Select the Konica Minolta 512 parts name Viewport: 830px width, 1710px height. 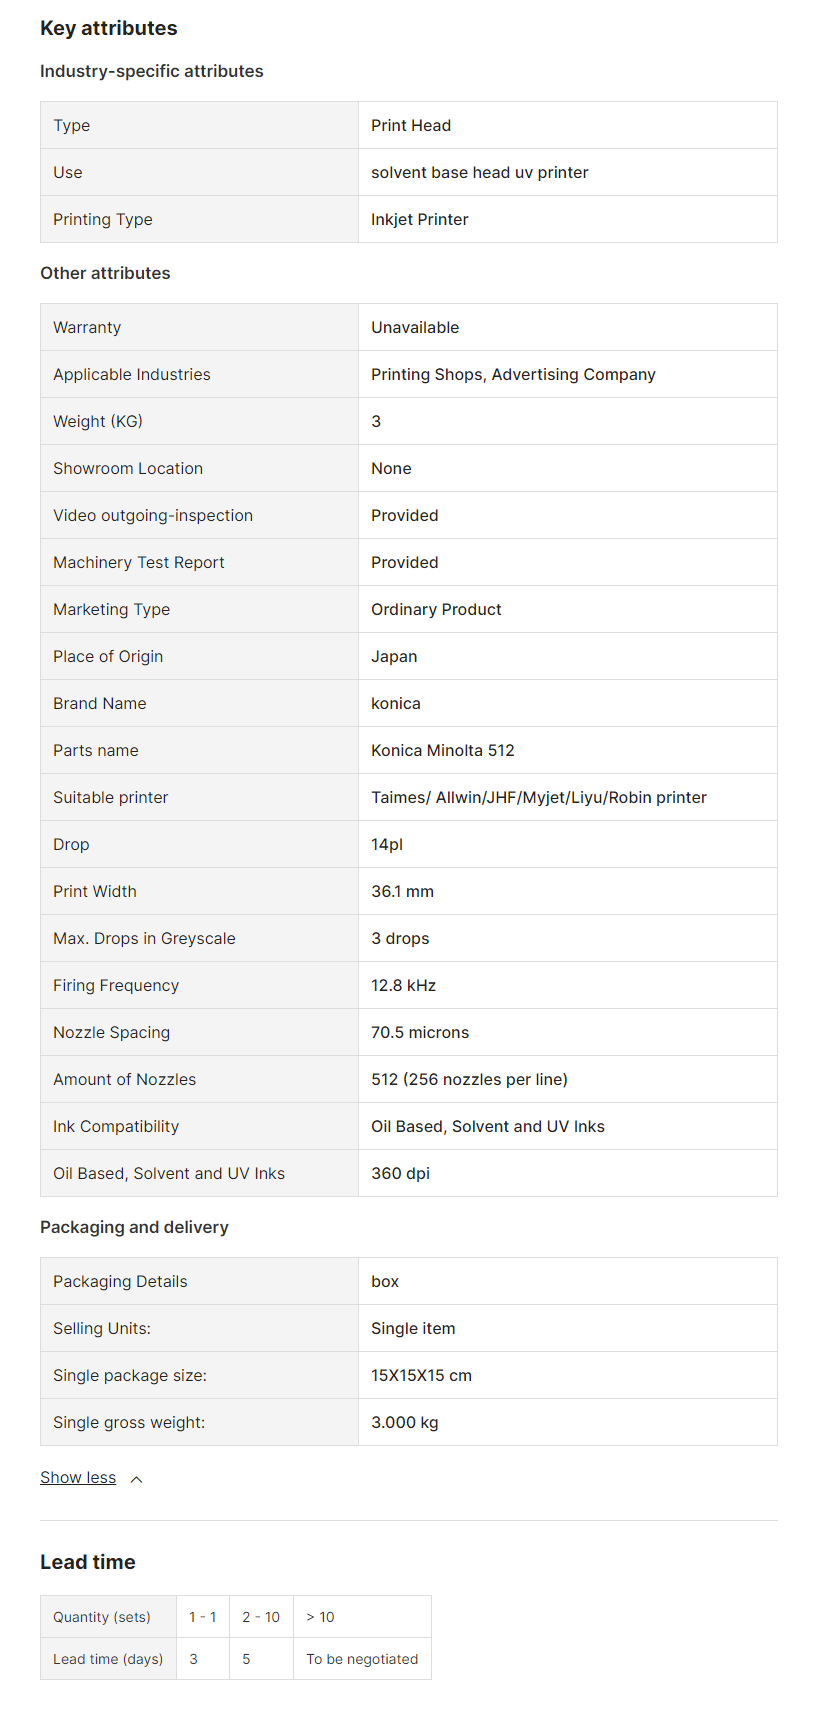[443, 750]
